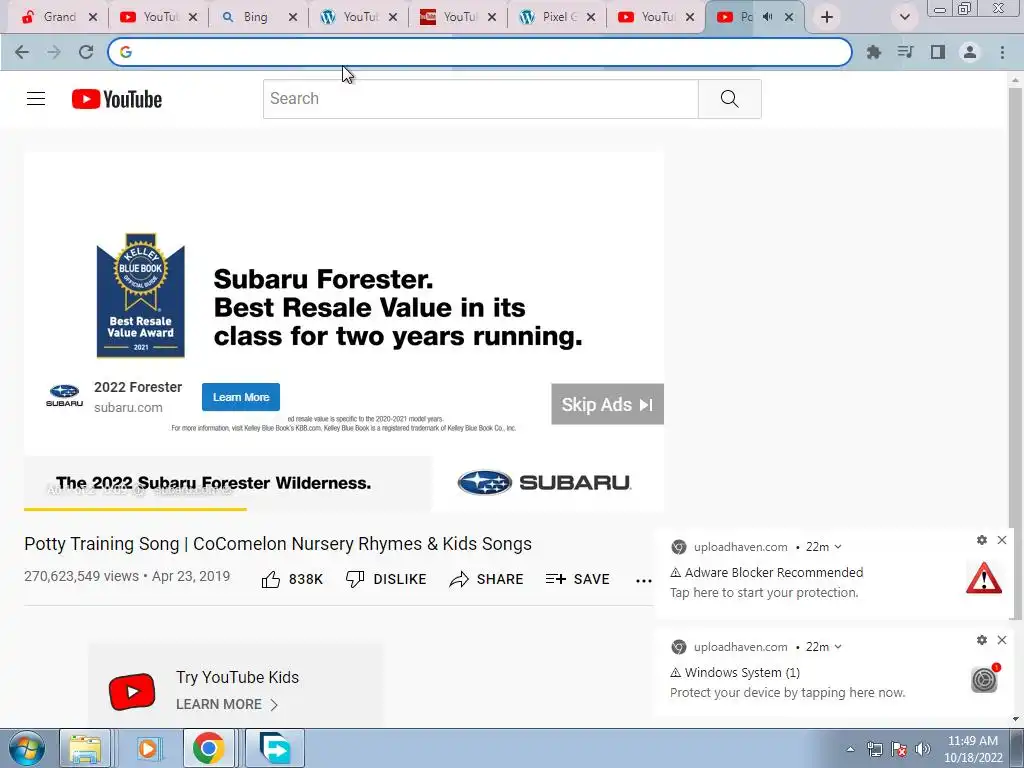The width and height of the screenshot is (1024, 768).
Task: Click LEARN MORE for YouTube Kids
Action: point(227,705)
